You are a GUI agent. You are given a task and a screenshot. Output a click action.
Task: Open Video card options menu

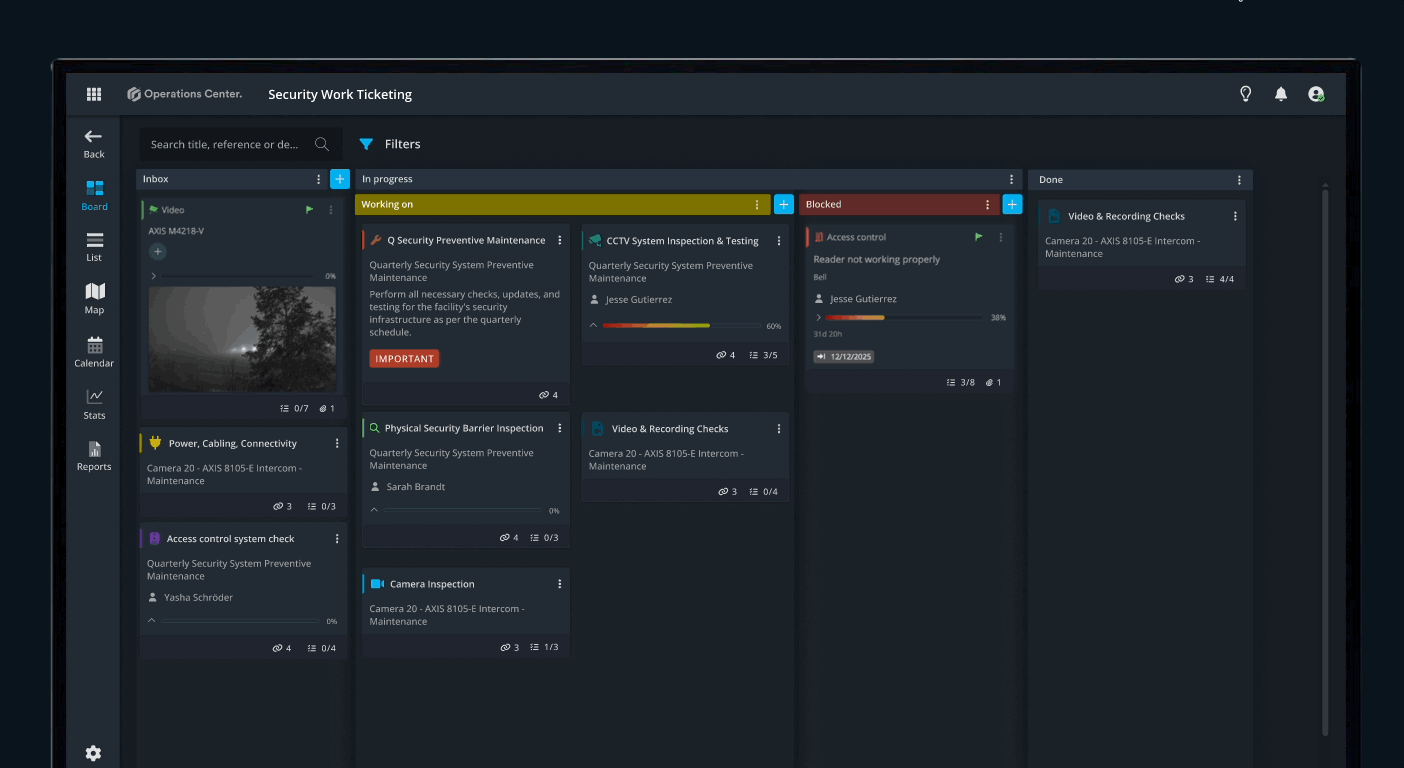point(331,210)
